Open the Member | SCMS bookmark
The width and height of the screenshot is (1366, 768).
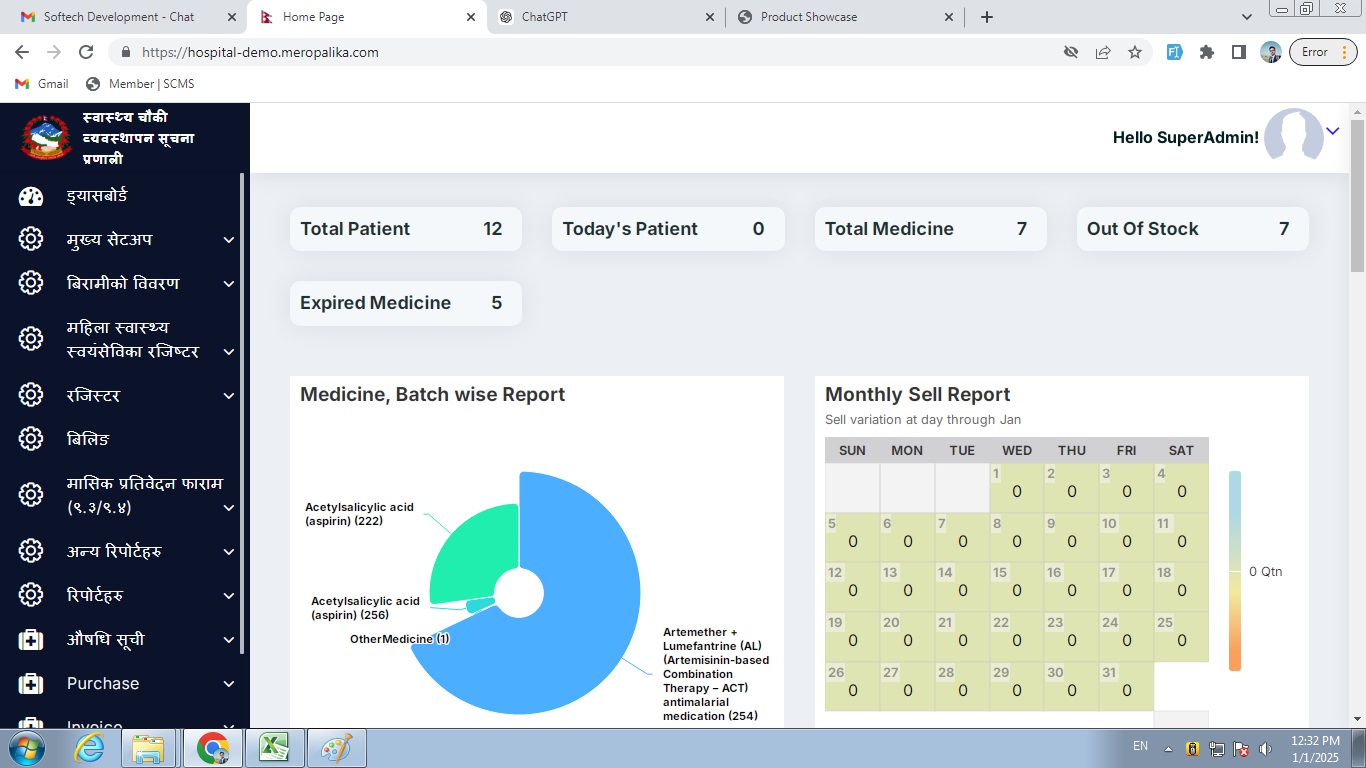140,84
